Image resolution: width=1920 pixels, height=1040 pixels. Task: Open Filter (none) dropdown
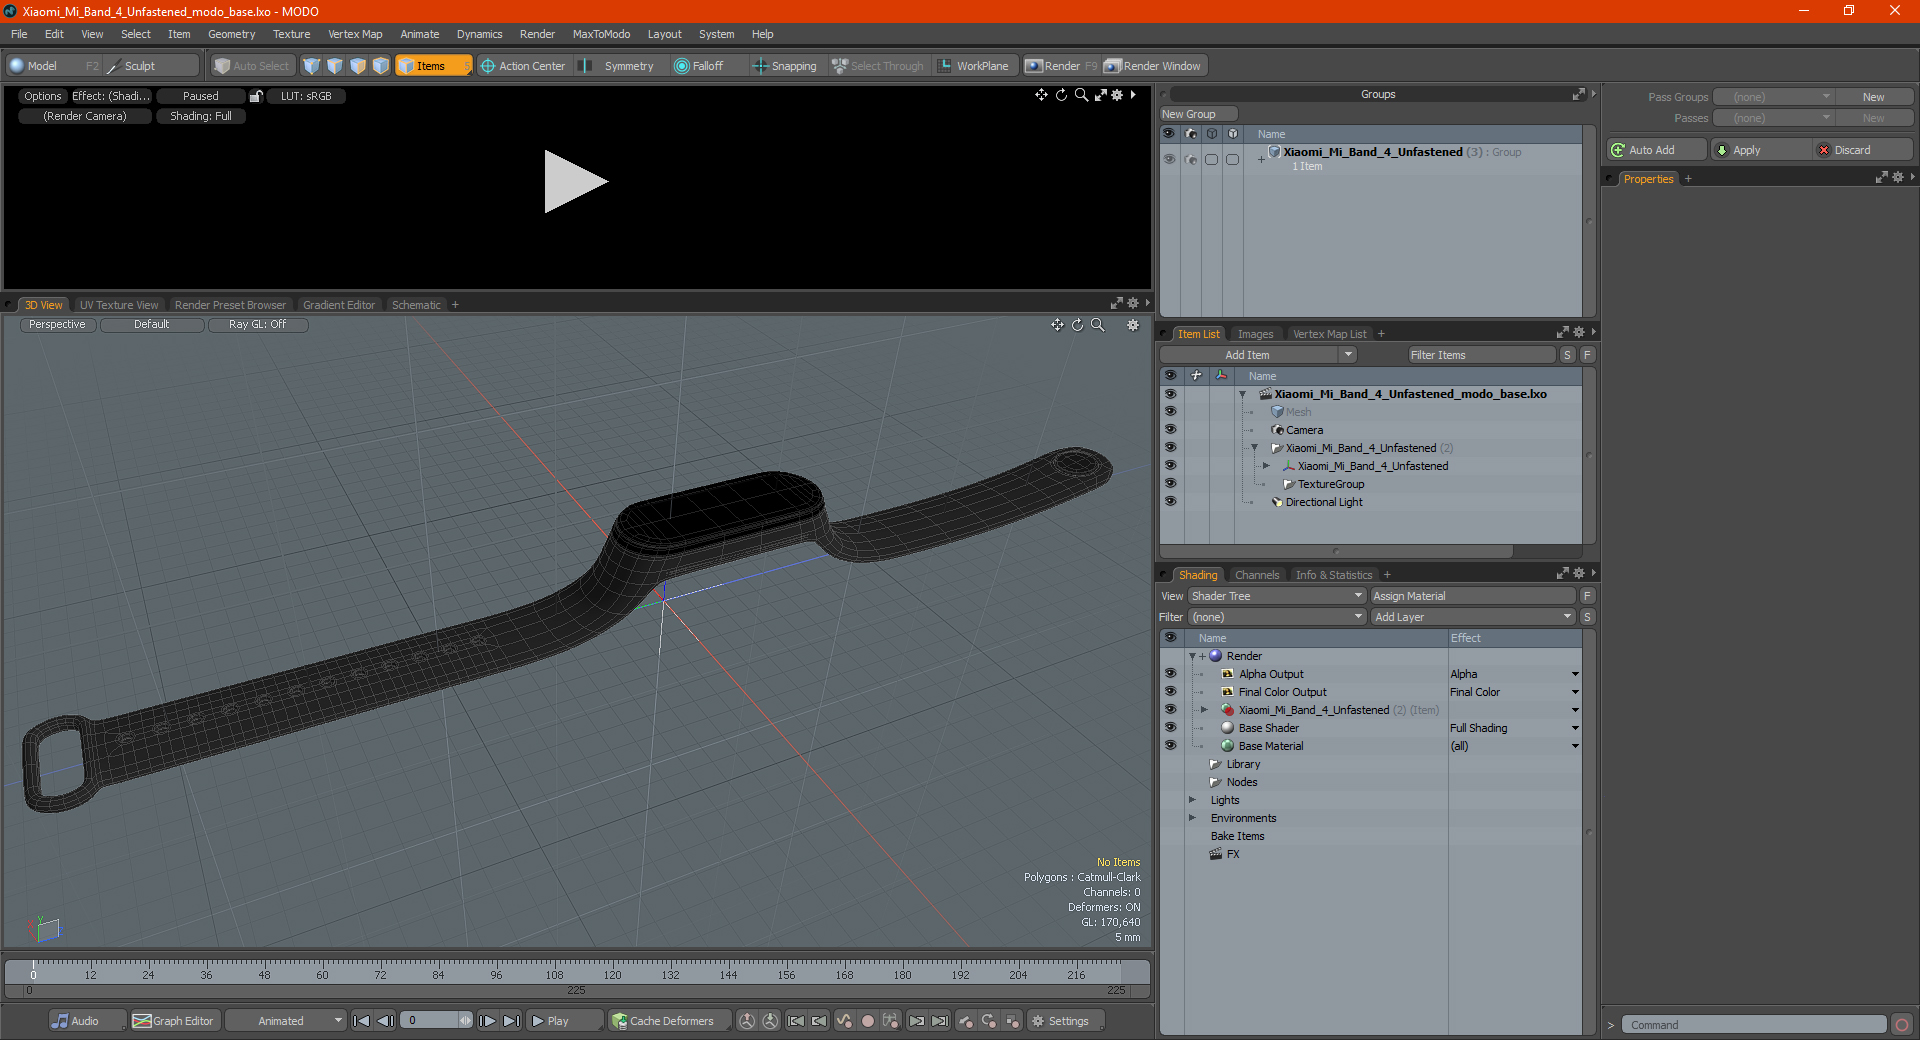pyautogui.click(x=1277, y=617)
